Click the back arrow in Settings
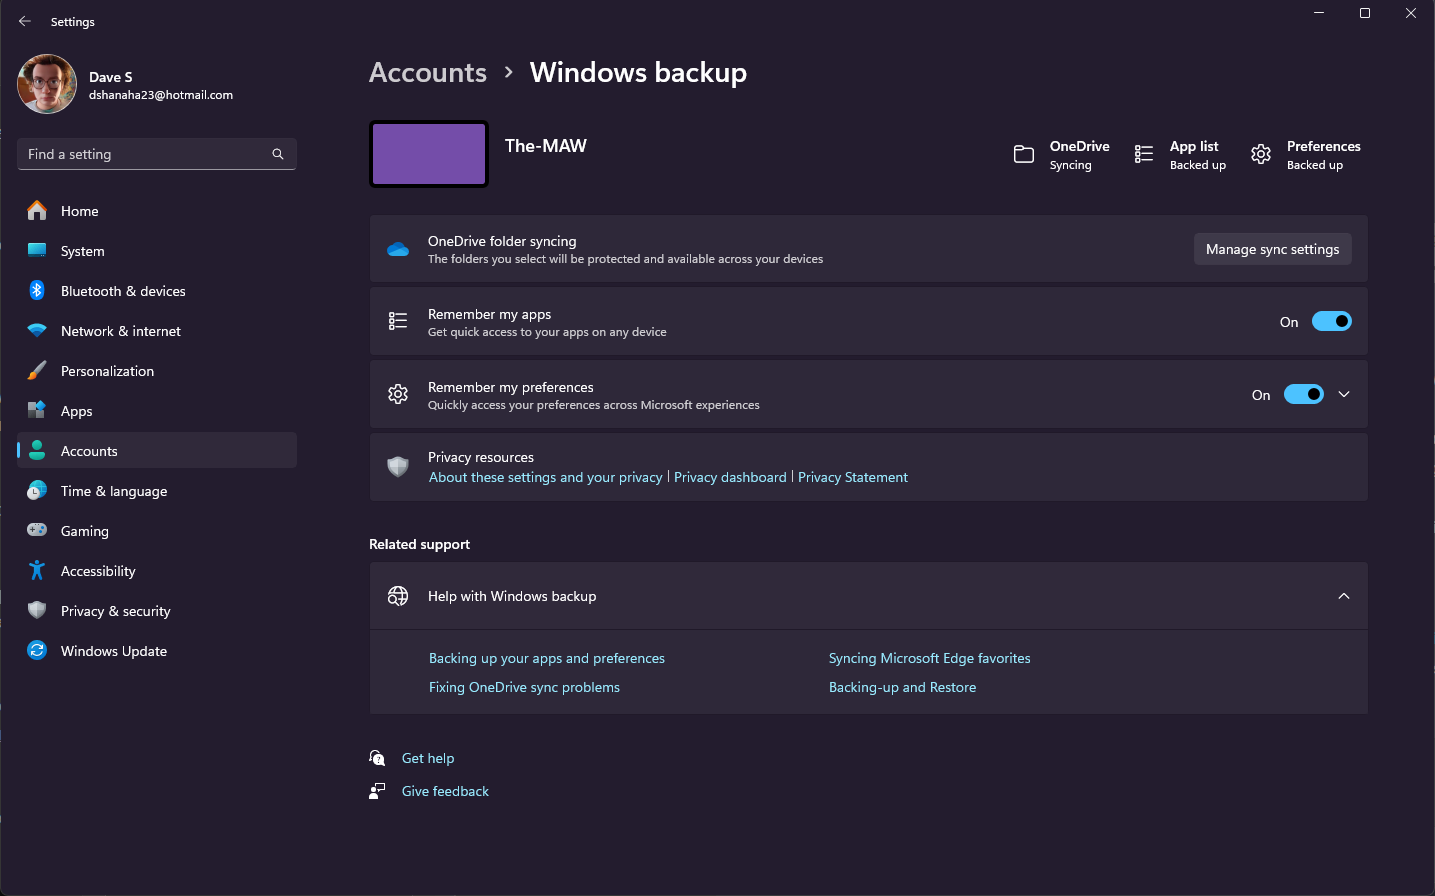This screenshot has height=896, width=1435. (x=25, y=21)
